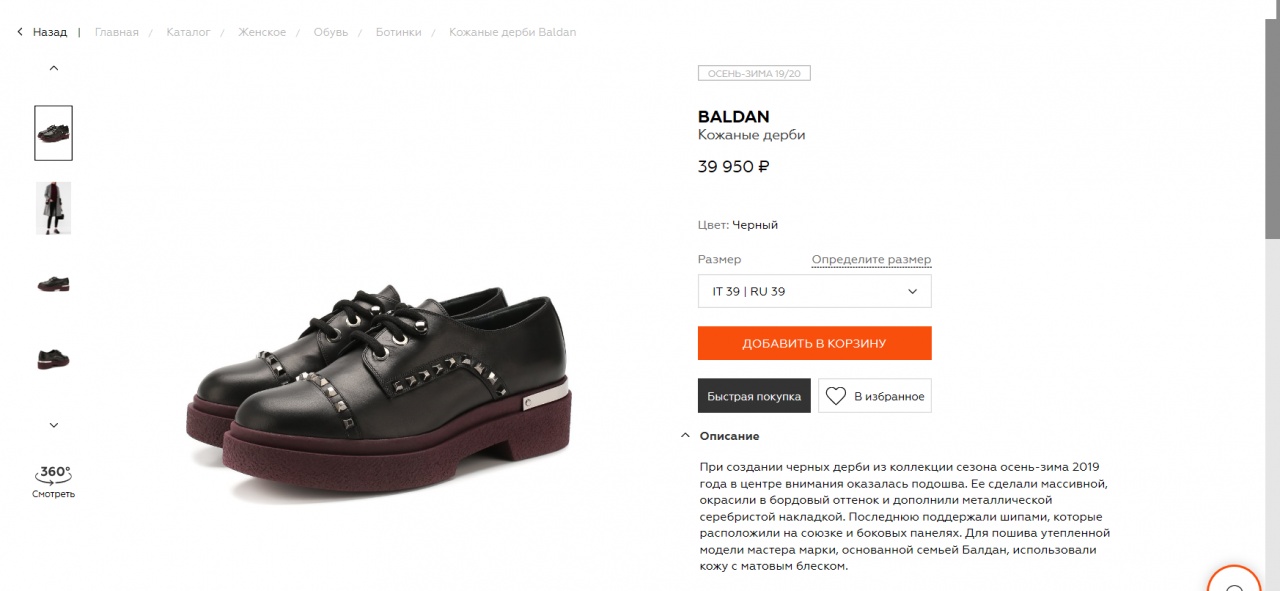
Task: Click the 360° view icon
Action: 54,474
